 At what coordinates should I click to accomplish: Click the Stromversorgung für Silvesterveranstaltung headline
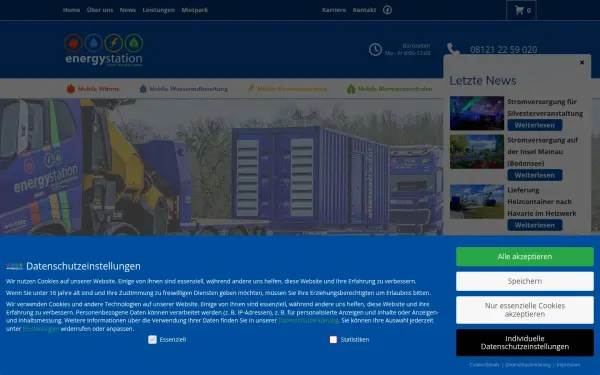tap(545, 108)
